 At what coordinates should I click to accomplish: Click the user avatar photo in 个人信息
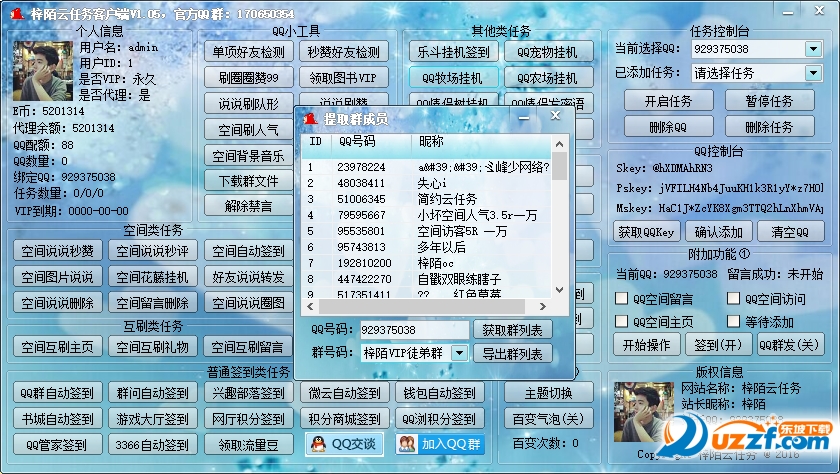pos(41,70)
